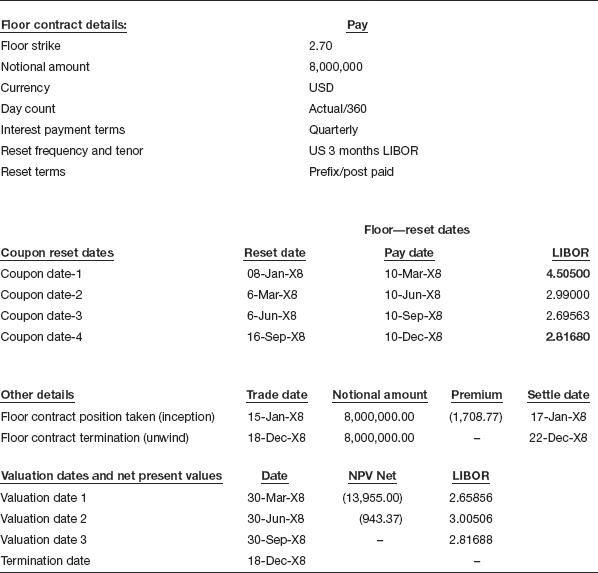Click the NPV Net column header

click(372, 476)
